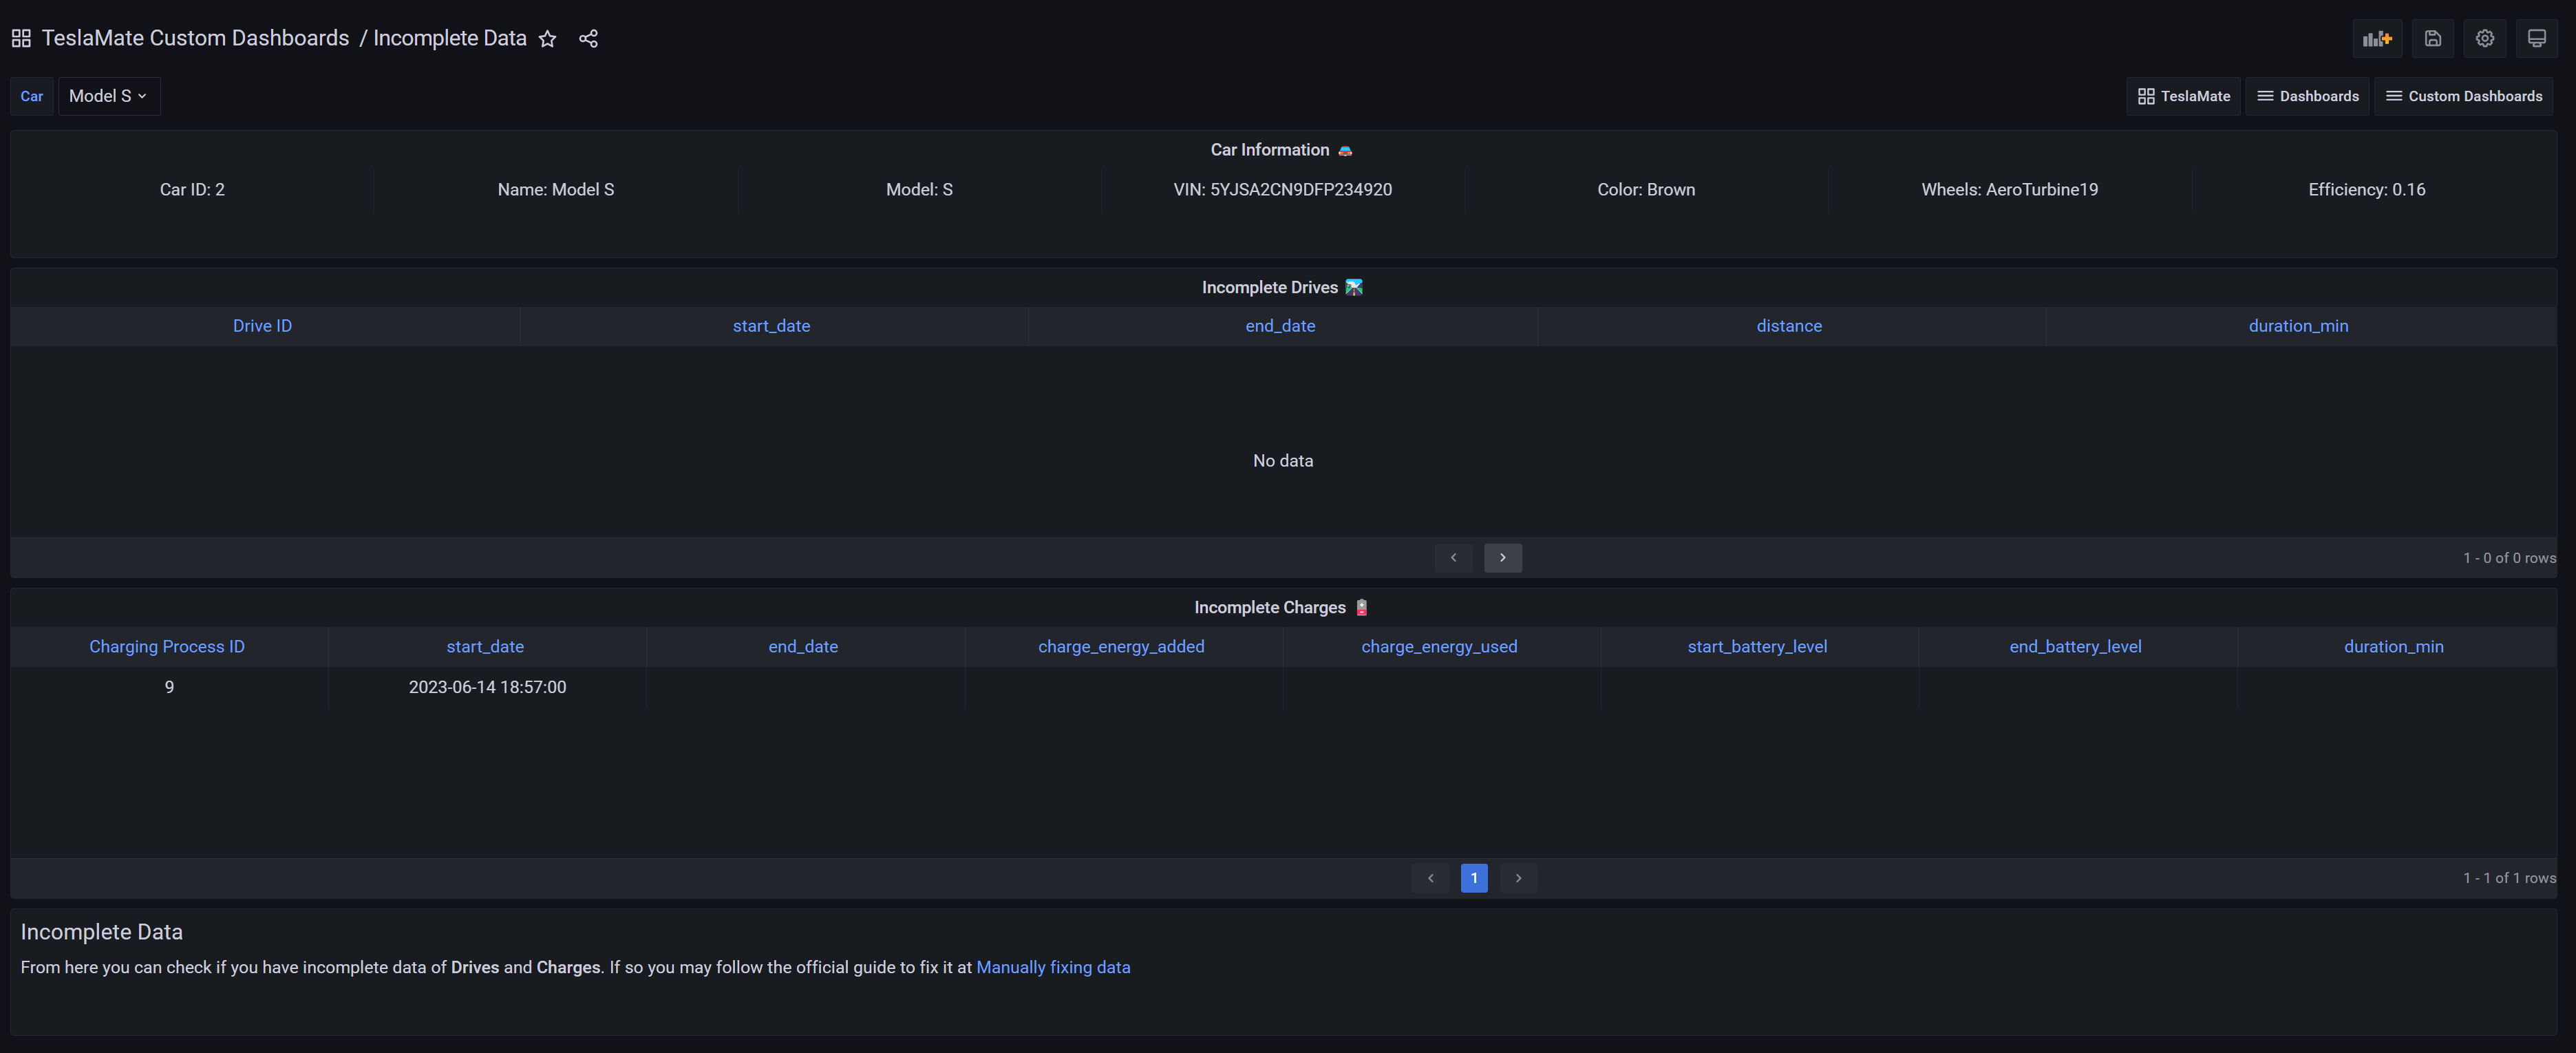Click previous page arrow in Incomplete Drives
The width and height of the screenshot is (2576, 1053).
(1453, 558)
